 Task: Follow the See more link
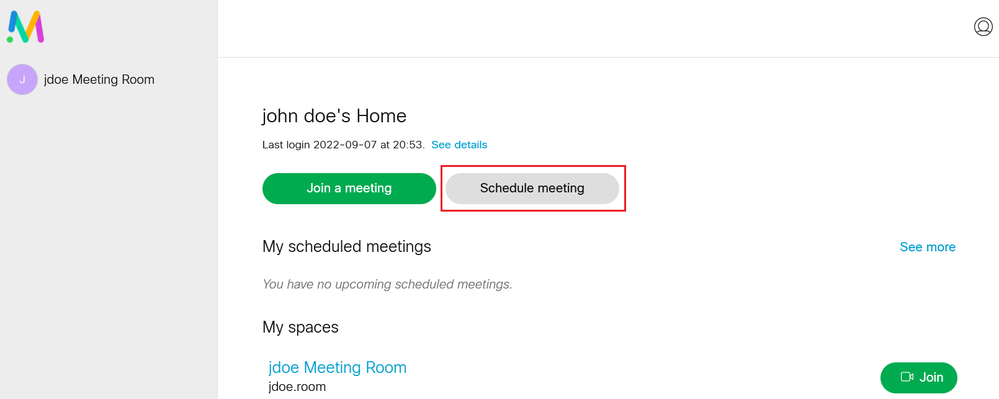click(928, 247)
